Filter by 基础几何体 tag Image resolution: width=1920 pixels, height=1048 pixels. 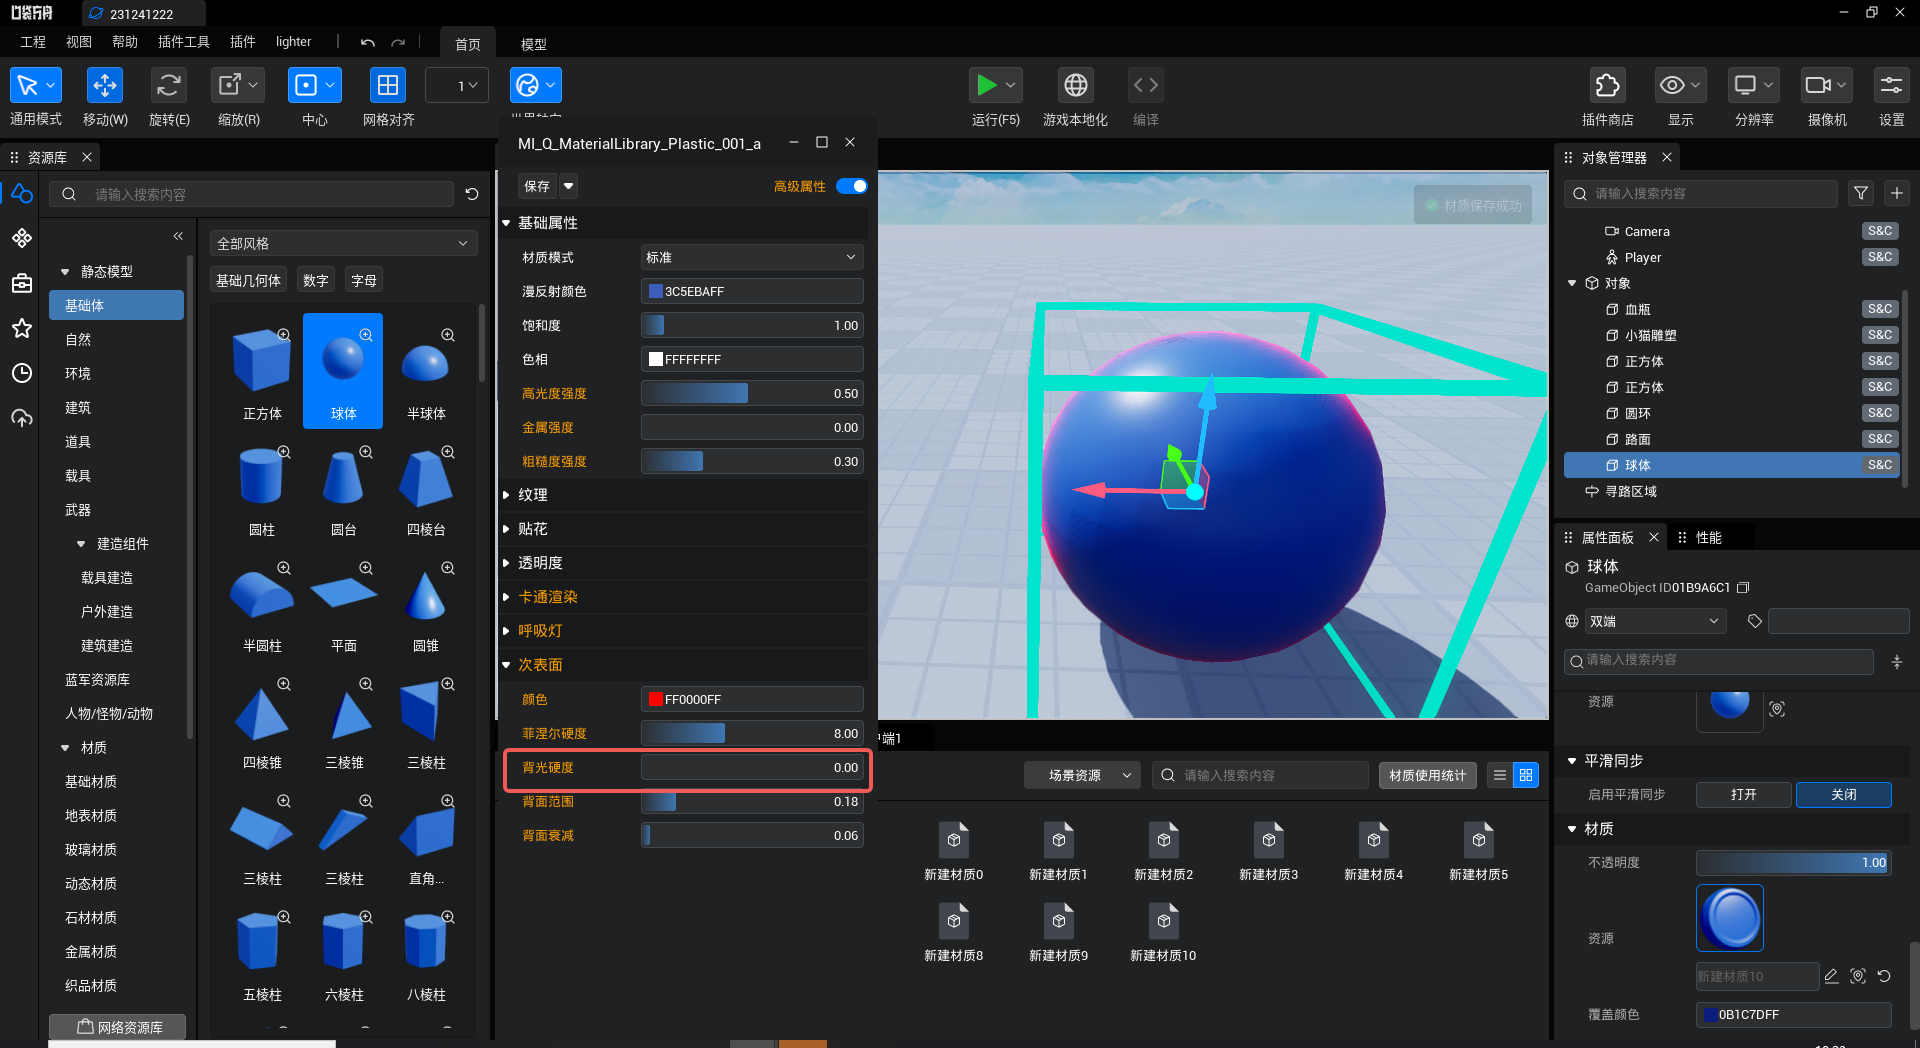(248, 280)
